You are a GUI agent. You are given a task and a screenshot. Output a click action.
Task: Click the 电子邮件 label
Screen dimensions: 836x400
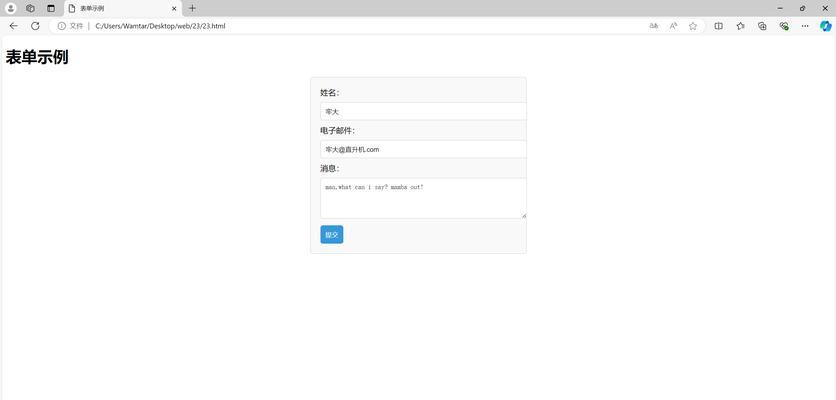(337, 131)
